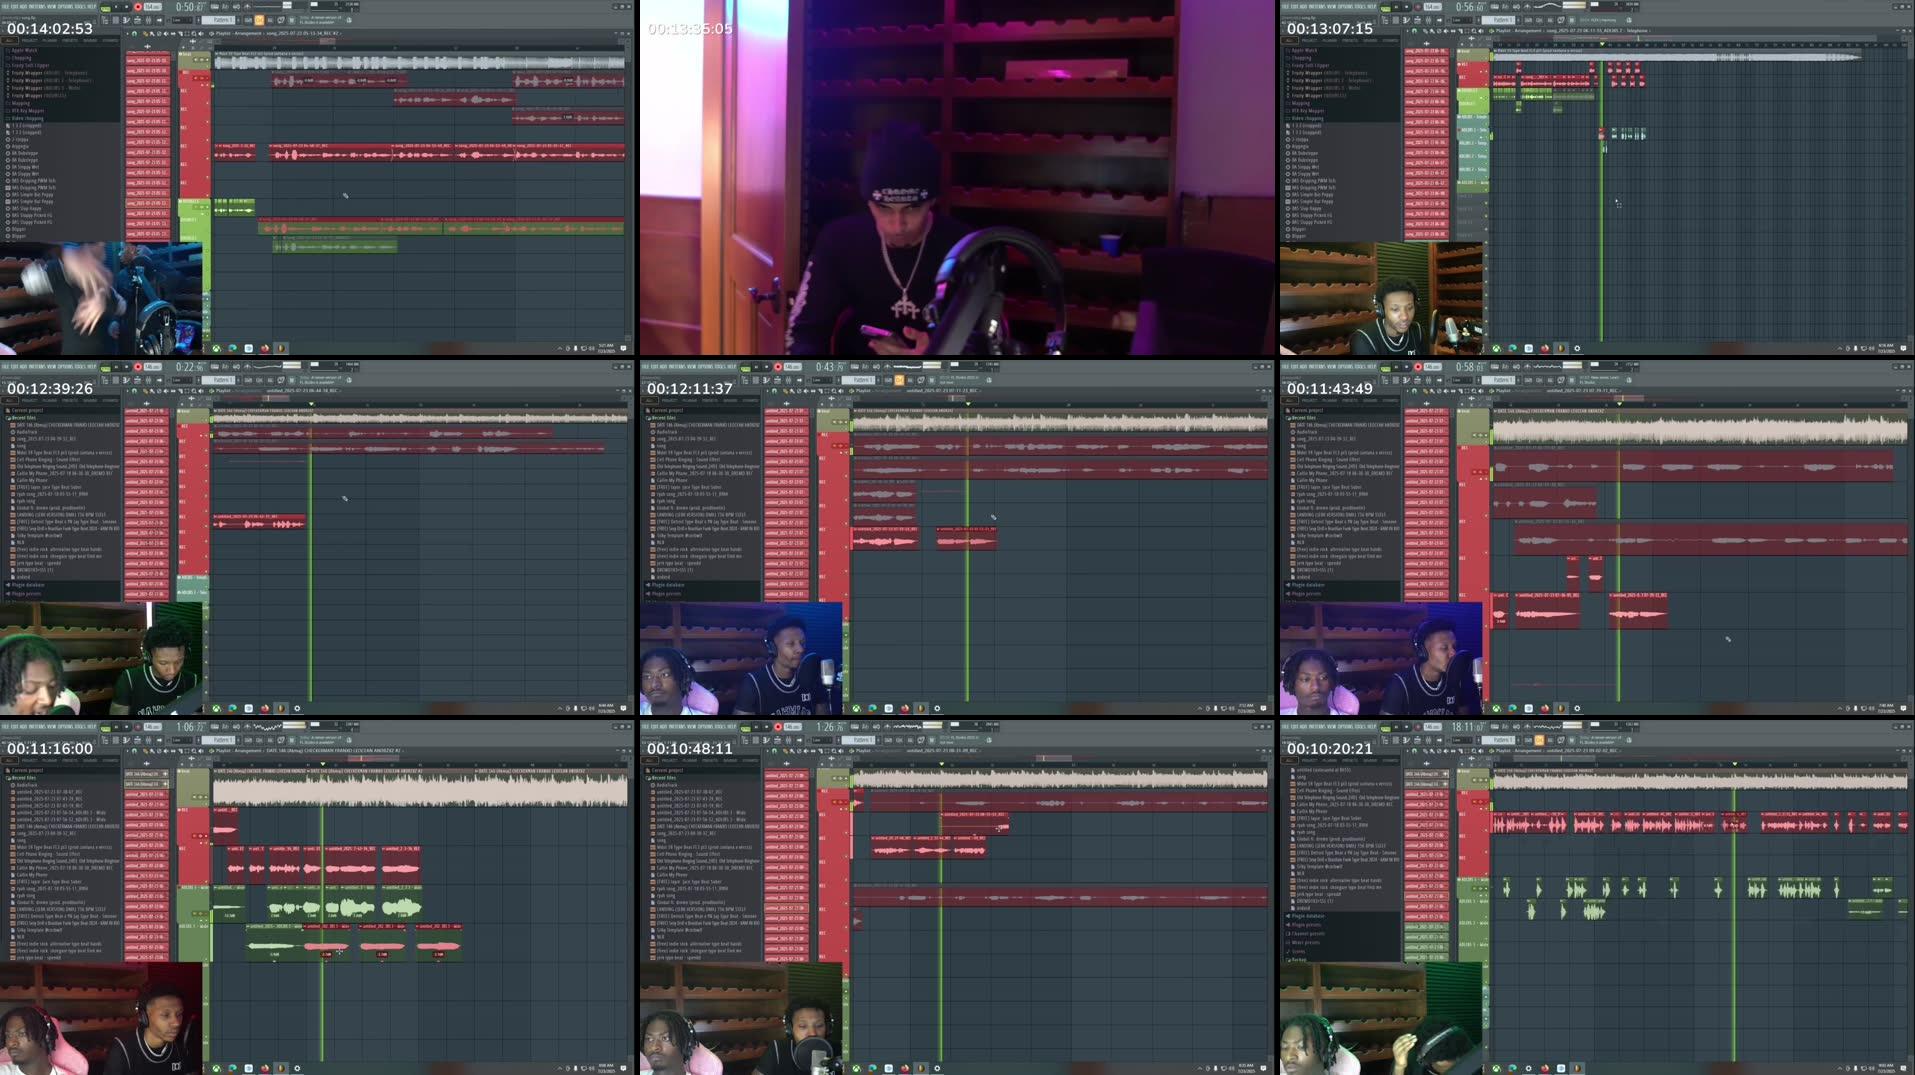Open the Edge taskbar icon in the 00:12:11:37 frame
The height and width of the screenshot is (1075, 1915).
coord(872,708)
